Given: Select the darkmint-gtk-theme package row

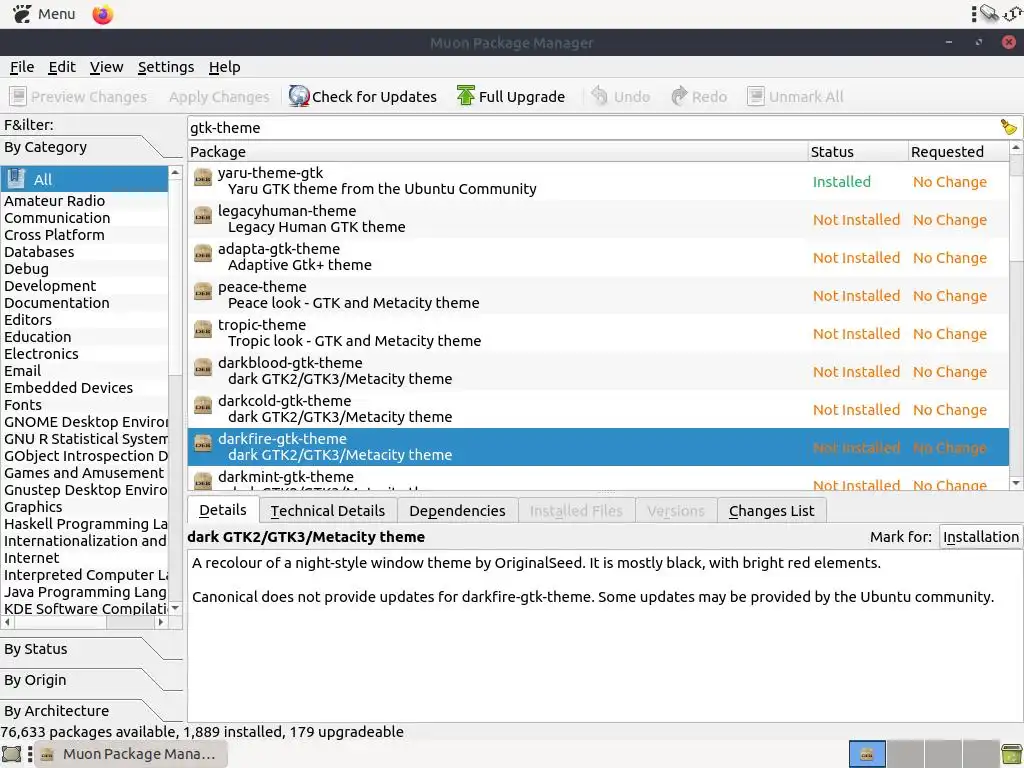Looking at the screenshot, I should [598, 479].
